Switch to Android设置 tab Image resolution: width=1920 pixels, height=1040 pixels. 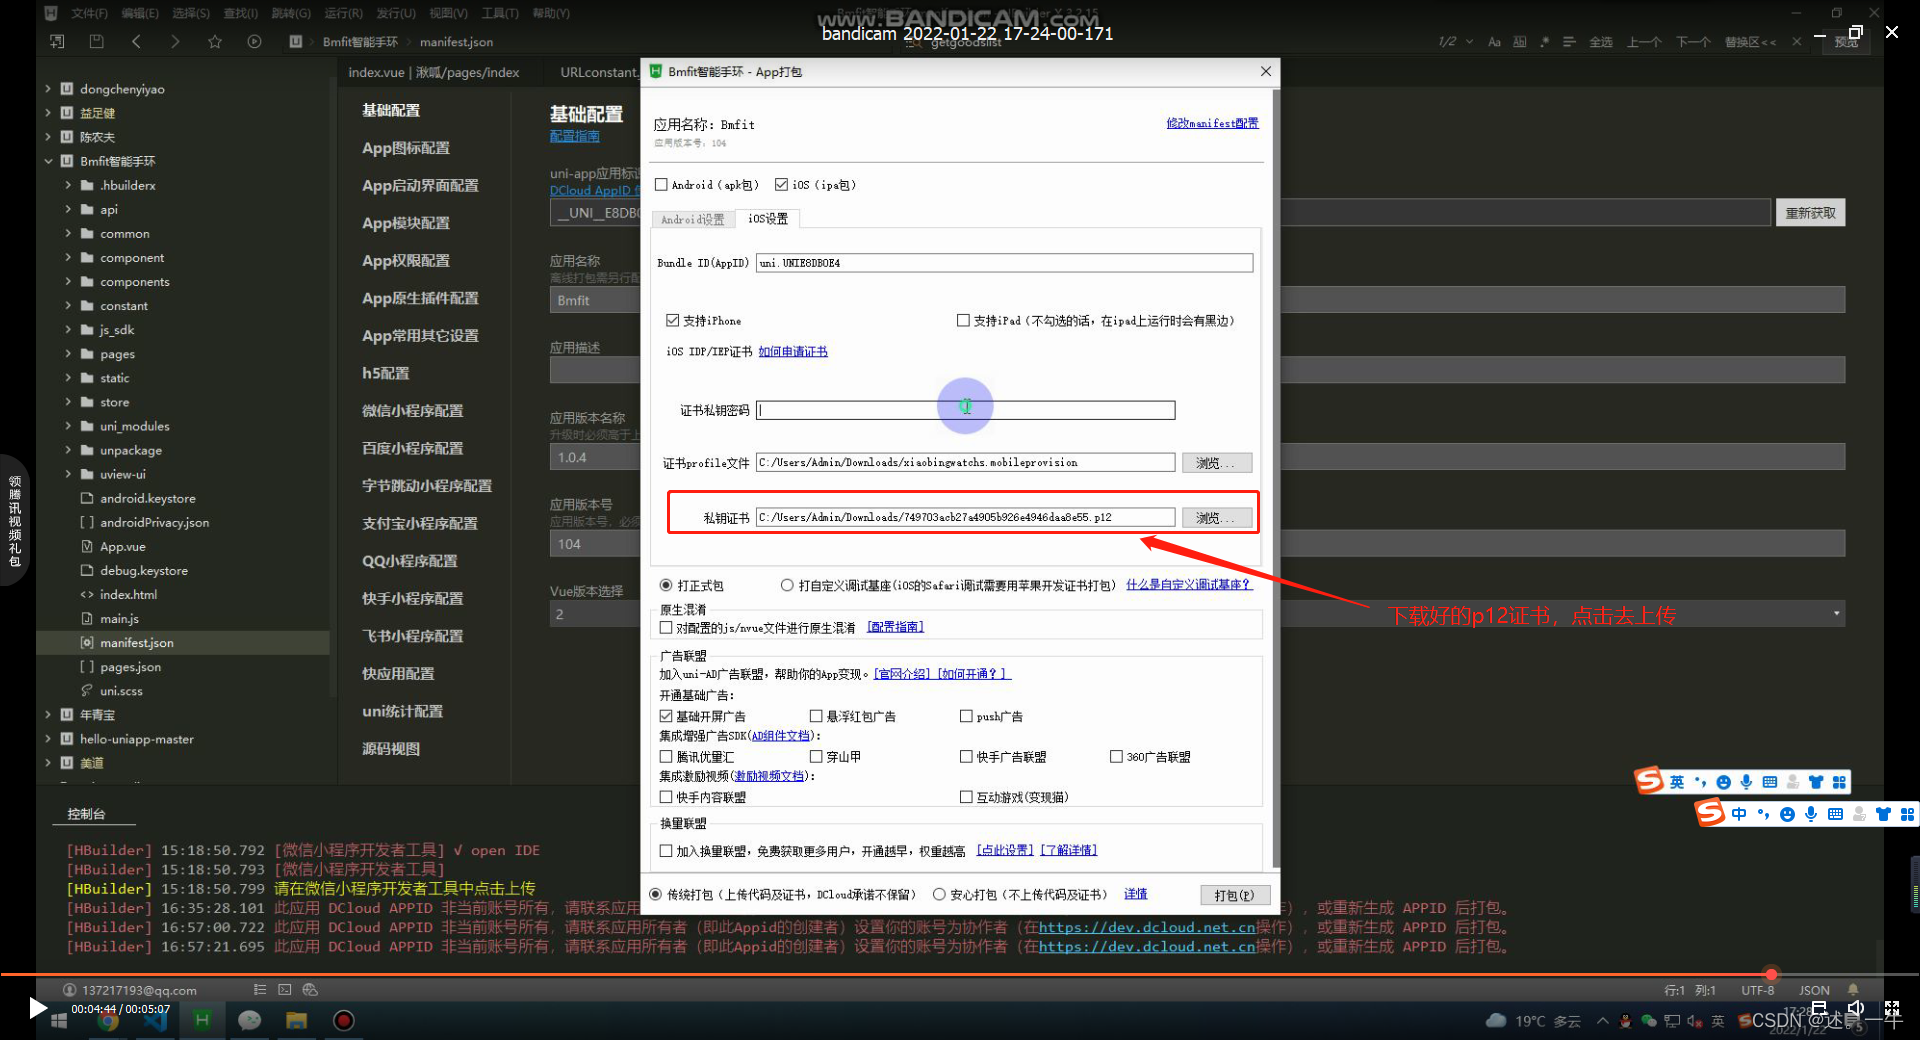692,219
